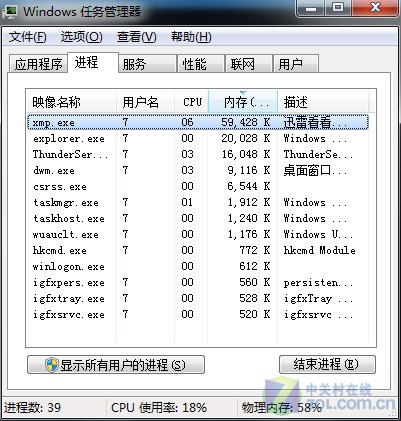401x421 pixels.
Task: Select the taskhost.exe process
Action: [198, 218]
